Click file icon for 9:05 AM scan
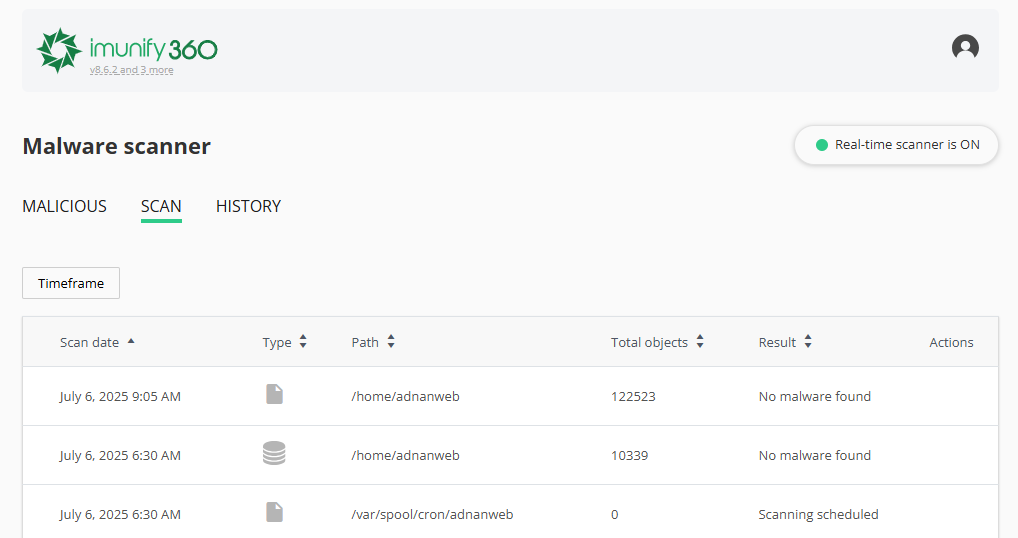Viewport: 1018px width, 538px height. point(275,395)
